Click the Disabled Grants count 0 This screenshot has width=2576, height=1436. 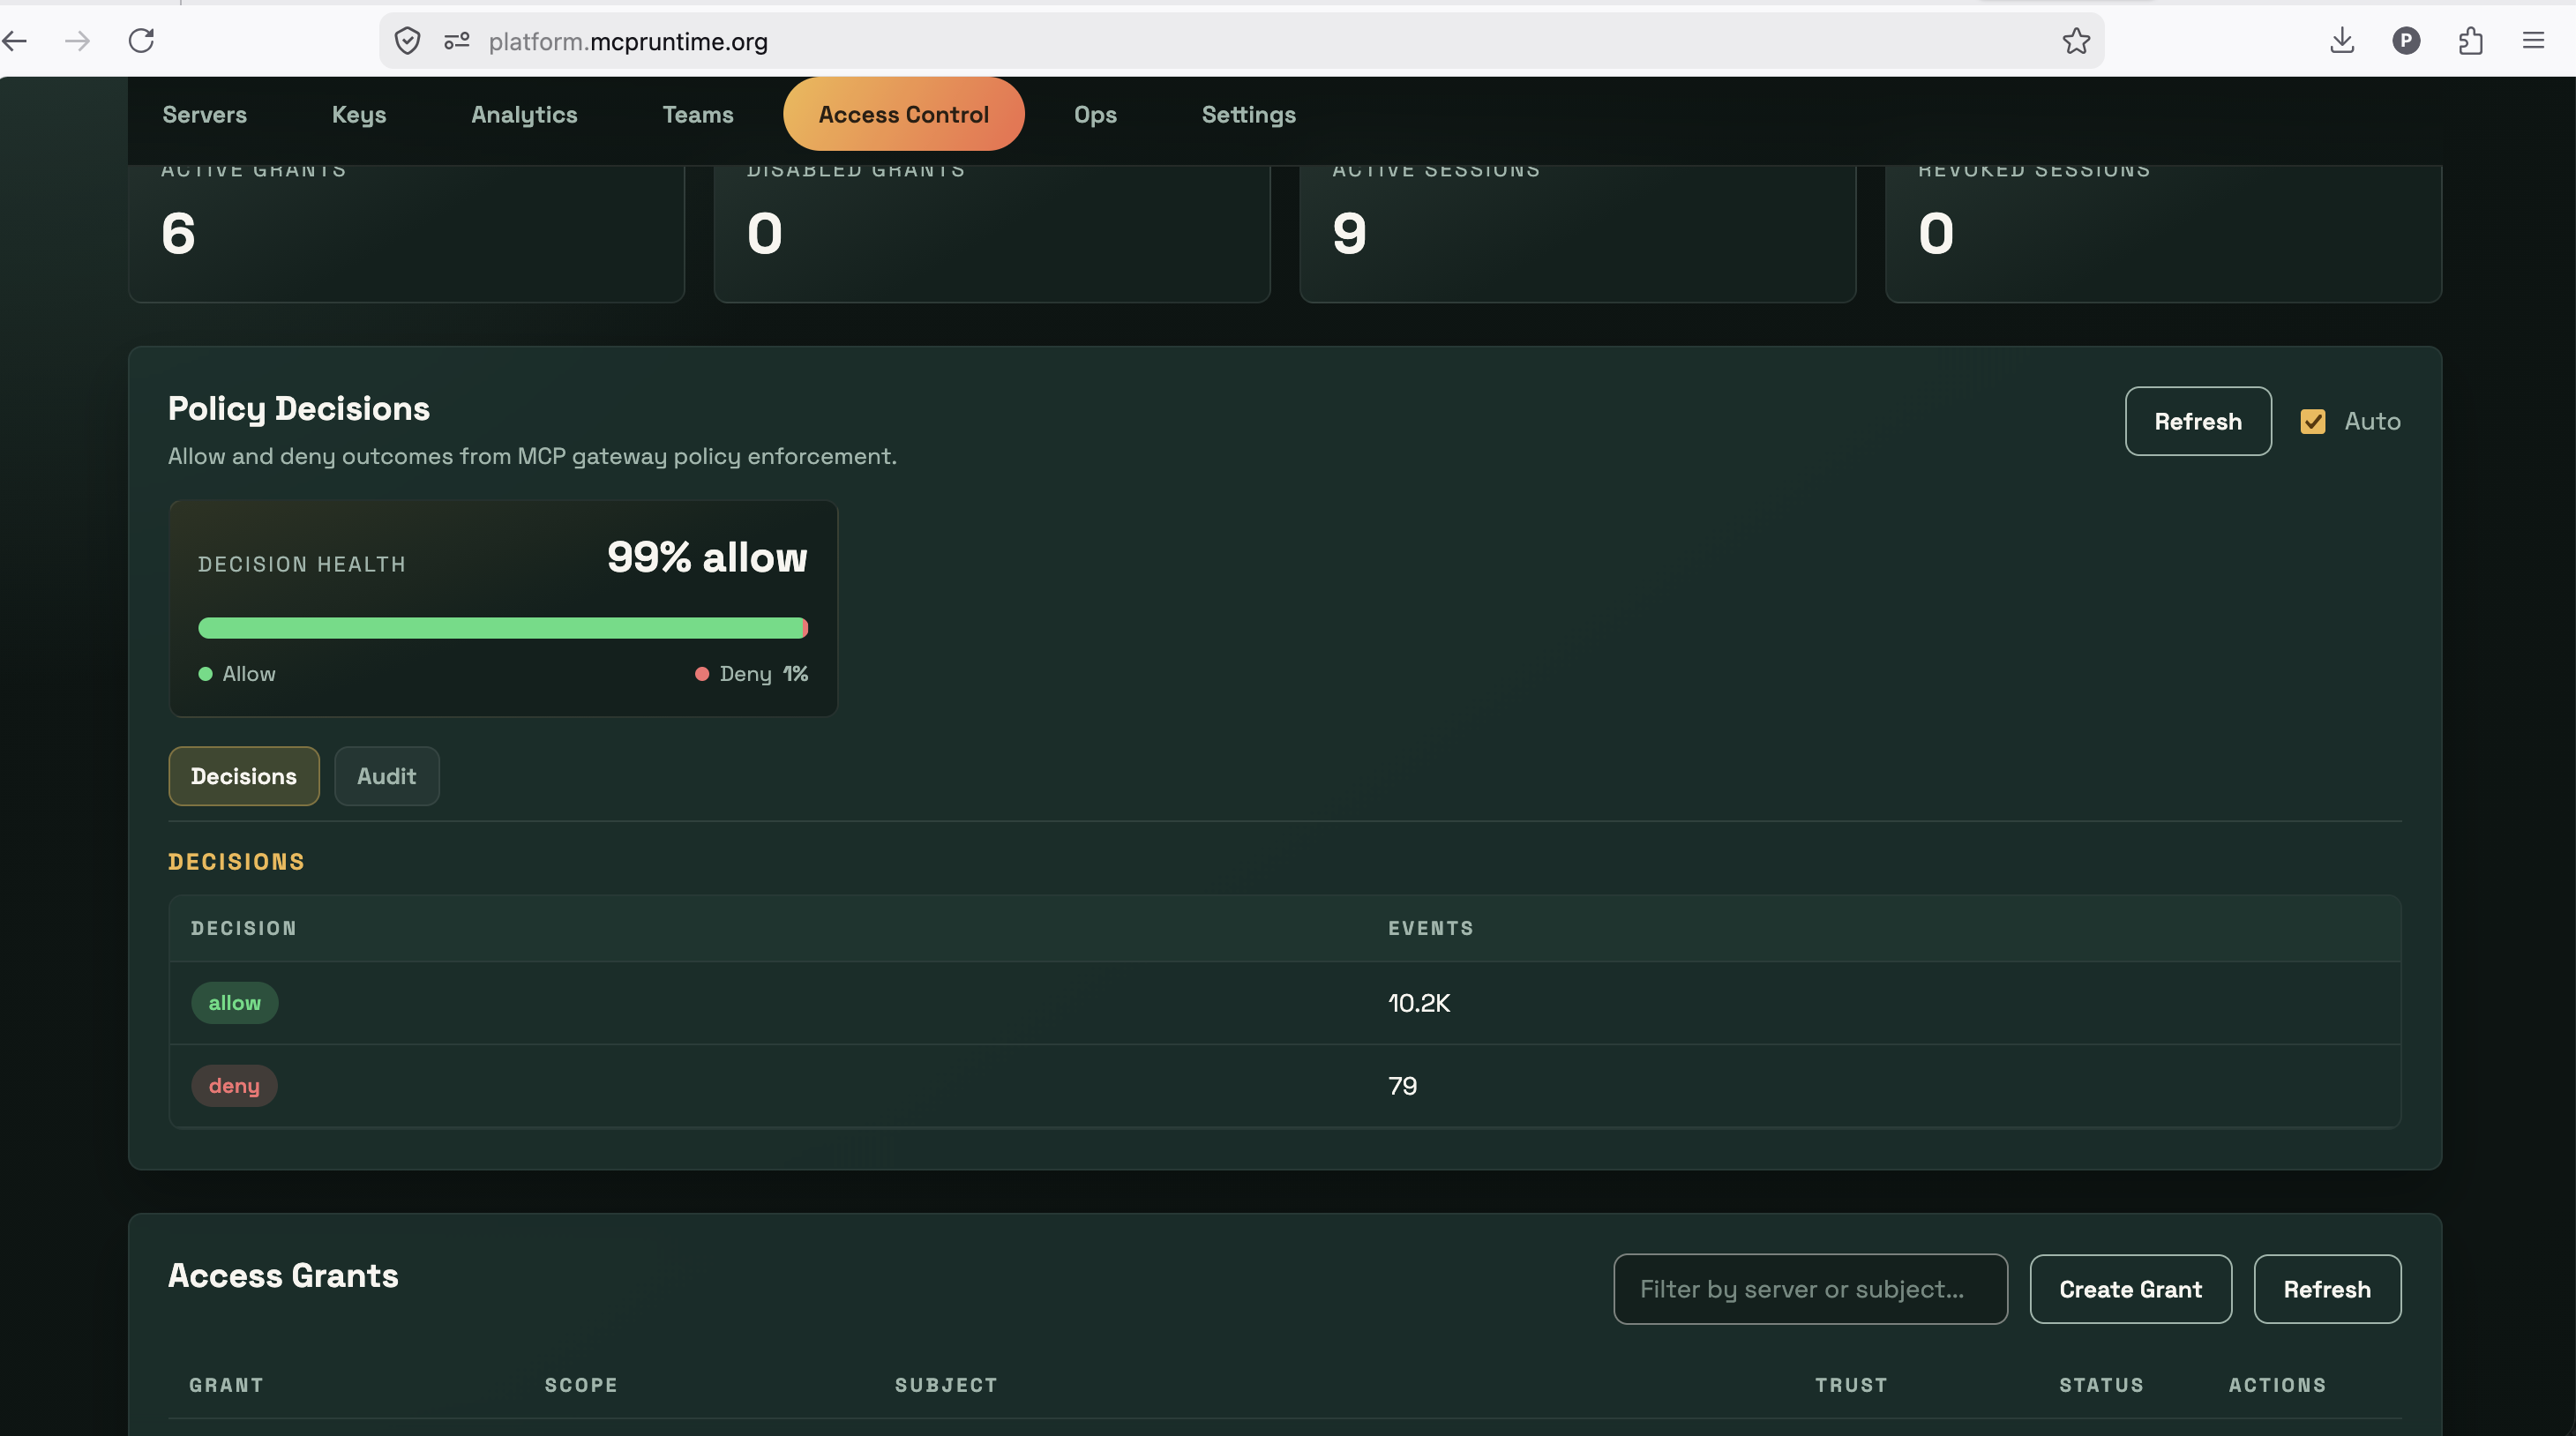pos(765,234)
